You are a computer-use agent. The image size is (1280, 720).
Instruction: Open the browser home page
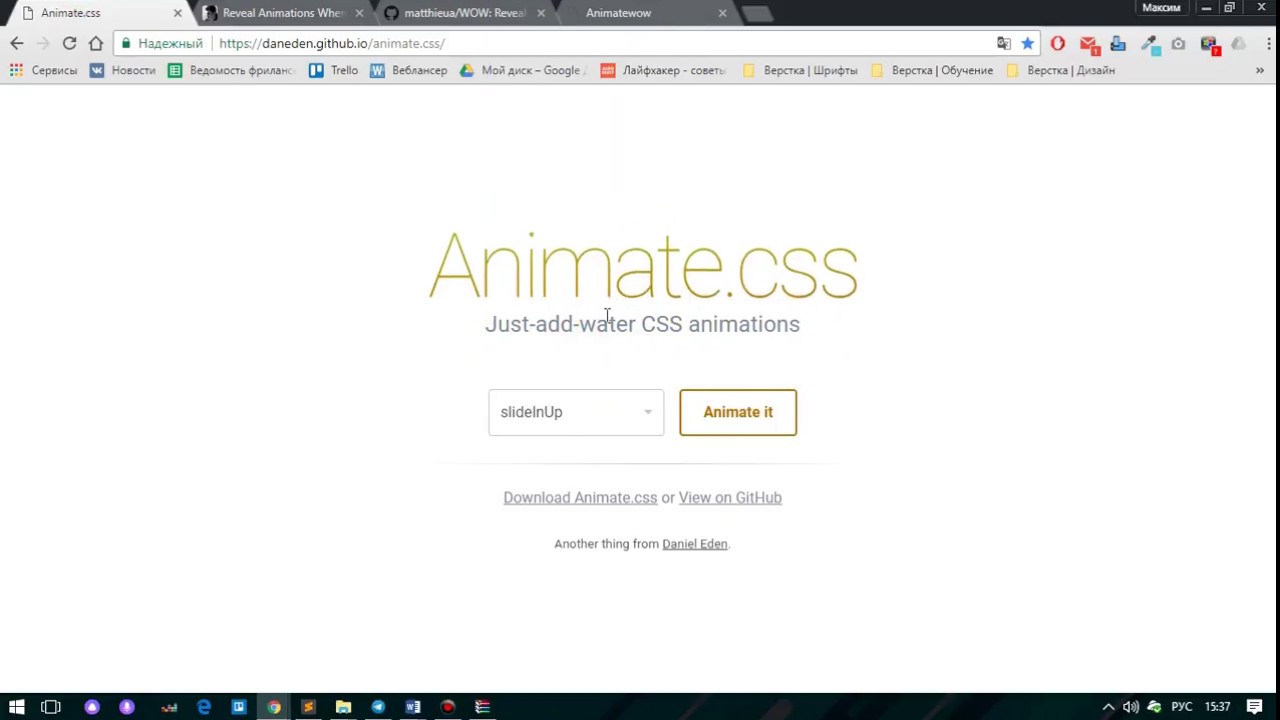click(96, 43)
